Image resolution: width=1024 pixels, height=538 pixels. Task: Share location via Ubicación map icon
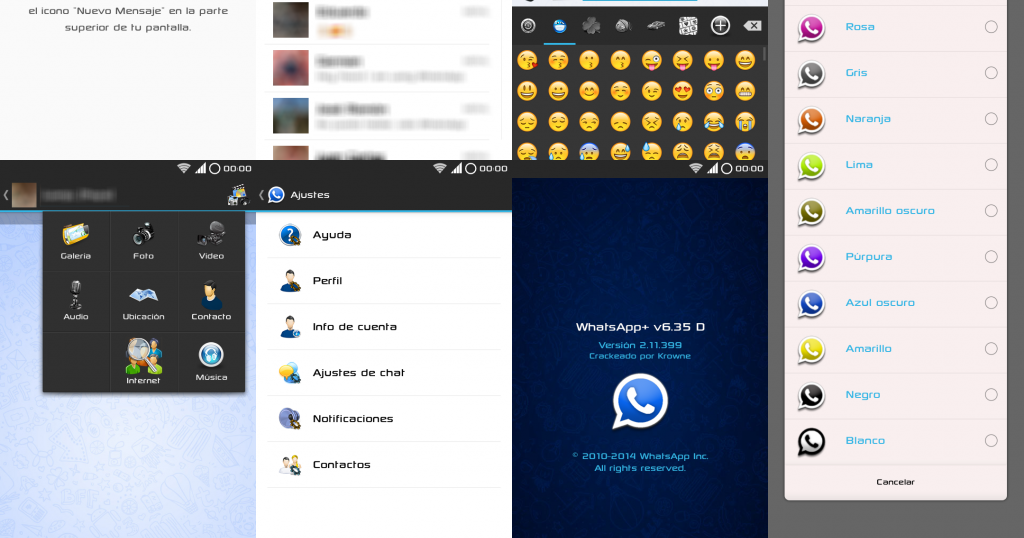point(144,301)
